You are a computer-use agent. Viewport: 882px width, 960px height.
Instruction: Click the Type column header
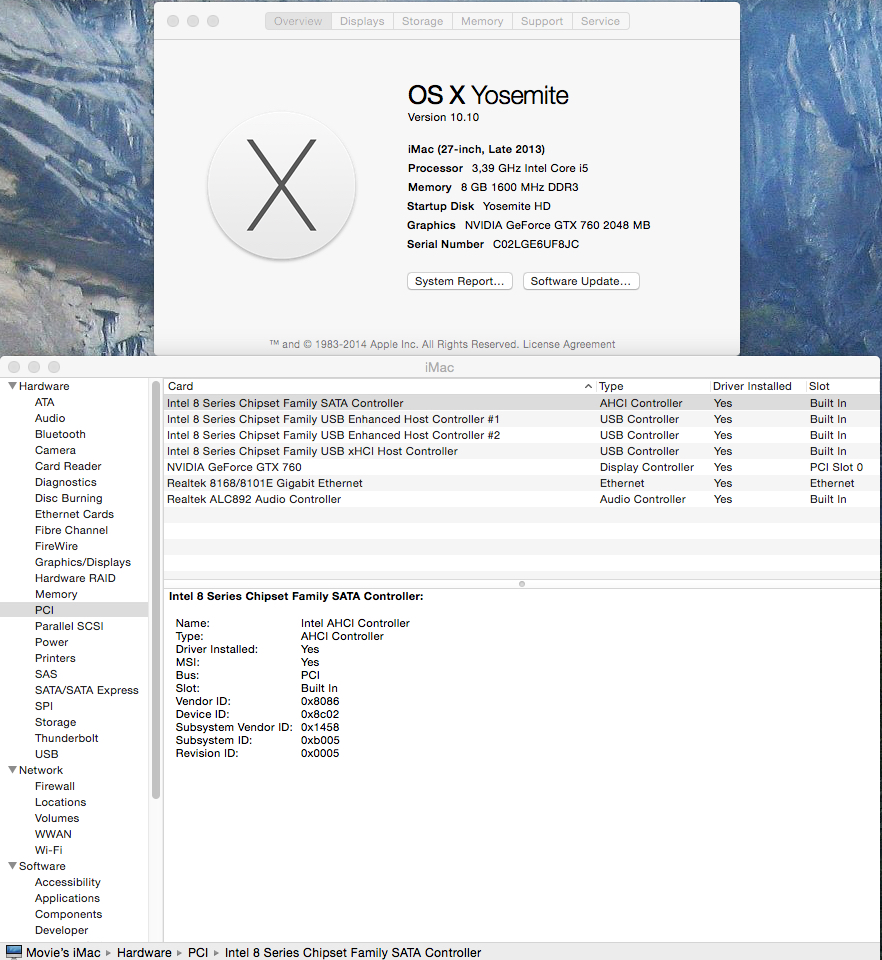coord(652,386)
